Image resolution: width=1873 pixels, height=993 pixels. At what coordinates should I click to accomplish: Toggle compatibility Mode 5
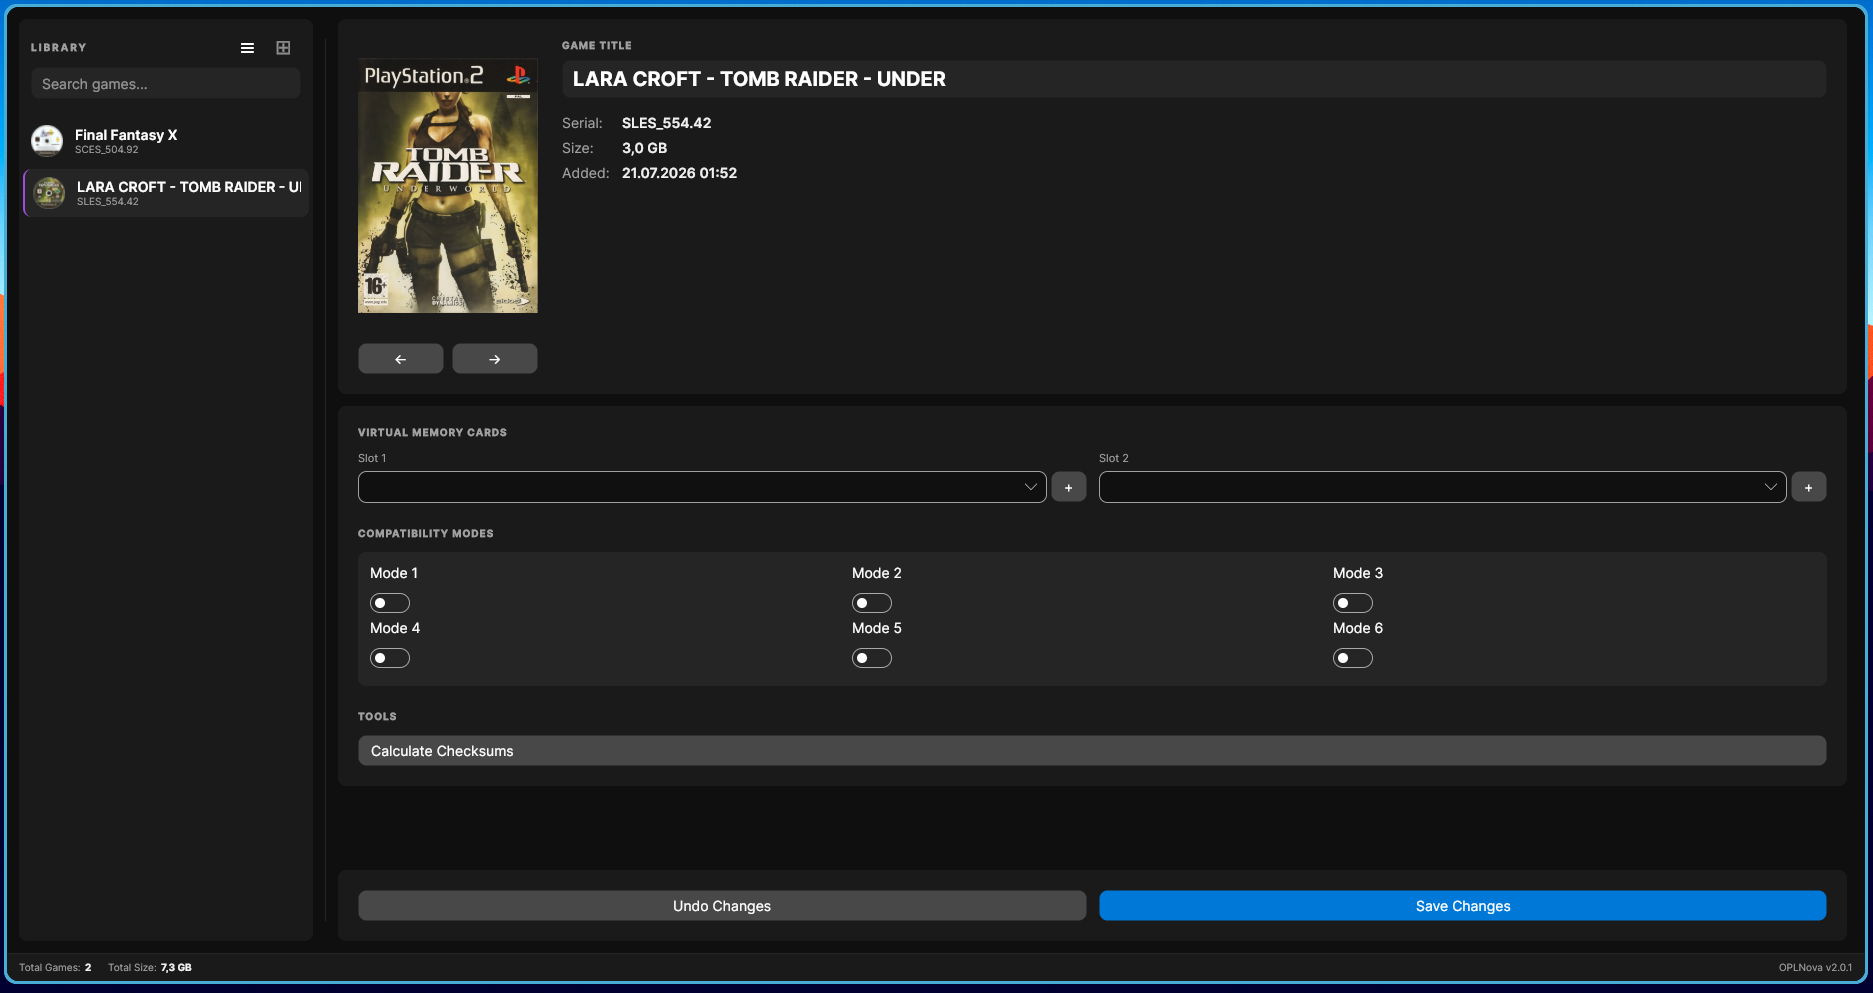pos(872,658)
